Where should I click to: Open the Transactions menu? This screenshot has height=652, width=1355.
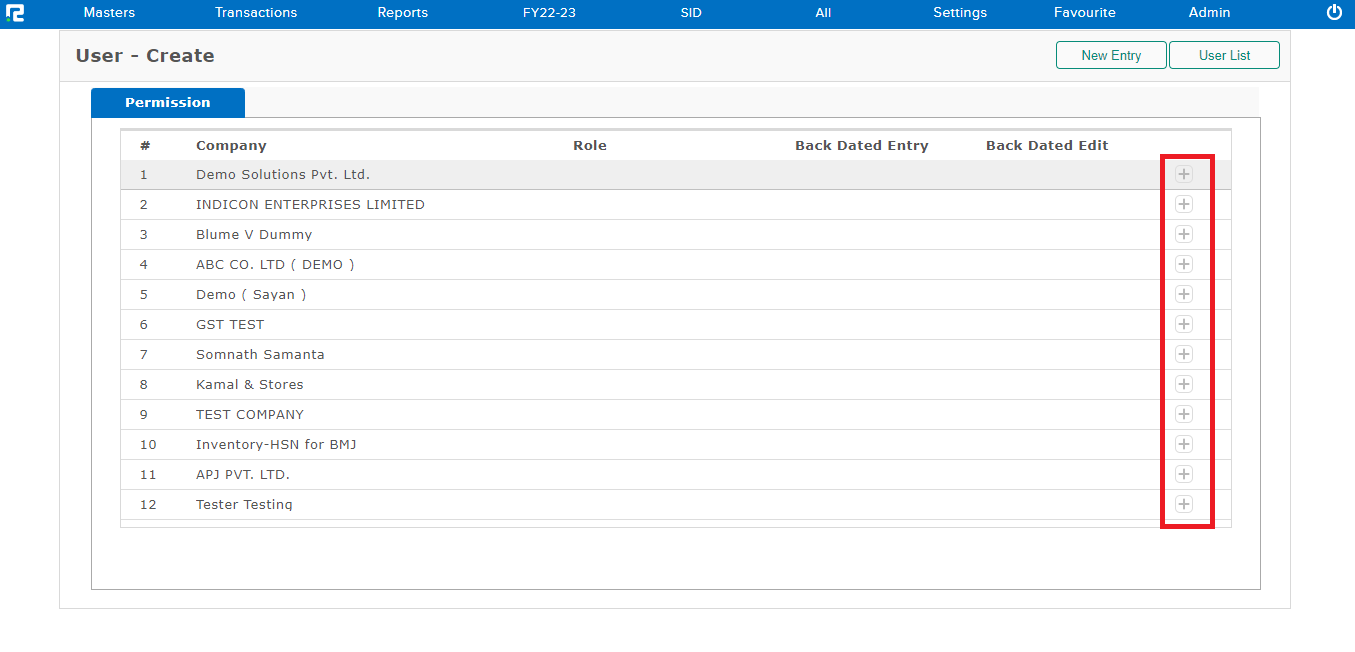[x=256, y=13]
